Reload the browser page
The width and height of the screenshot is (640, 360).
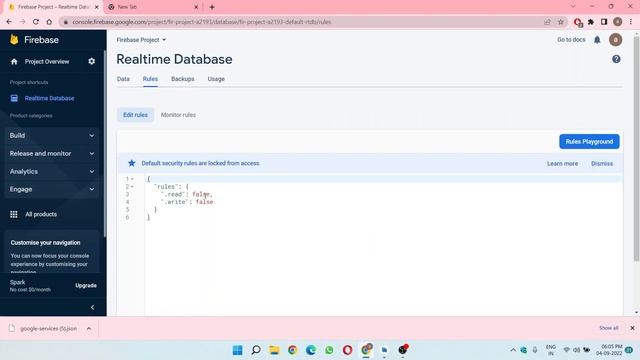point(36,22)
